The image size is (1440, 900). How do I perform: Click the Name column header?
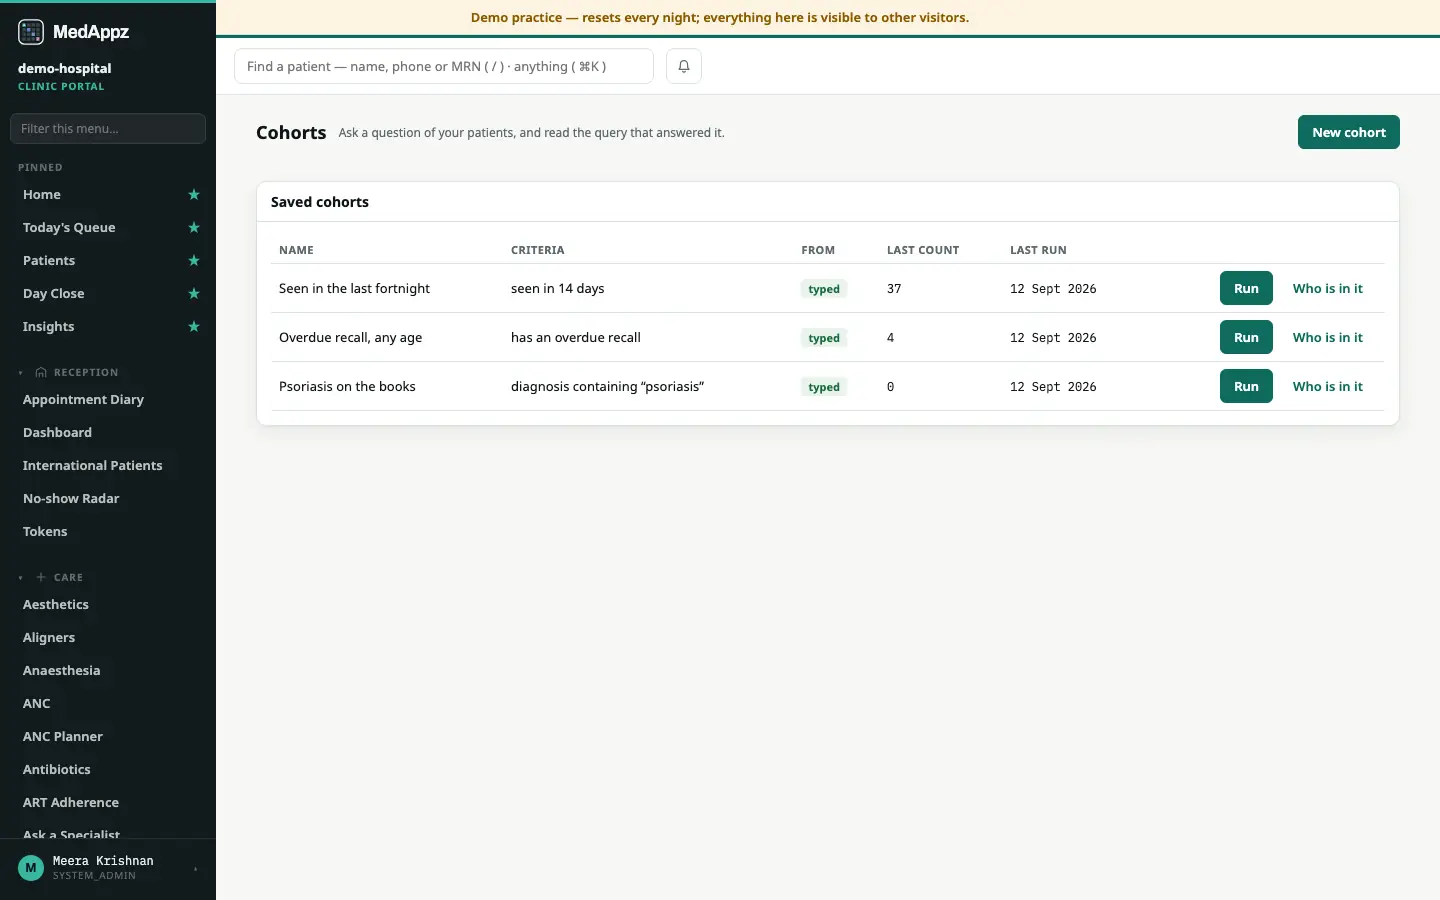tap(296, 250)
